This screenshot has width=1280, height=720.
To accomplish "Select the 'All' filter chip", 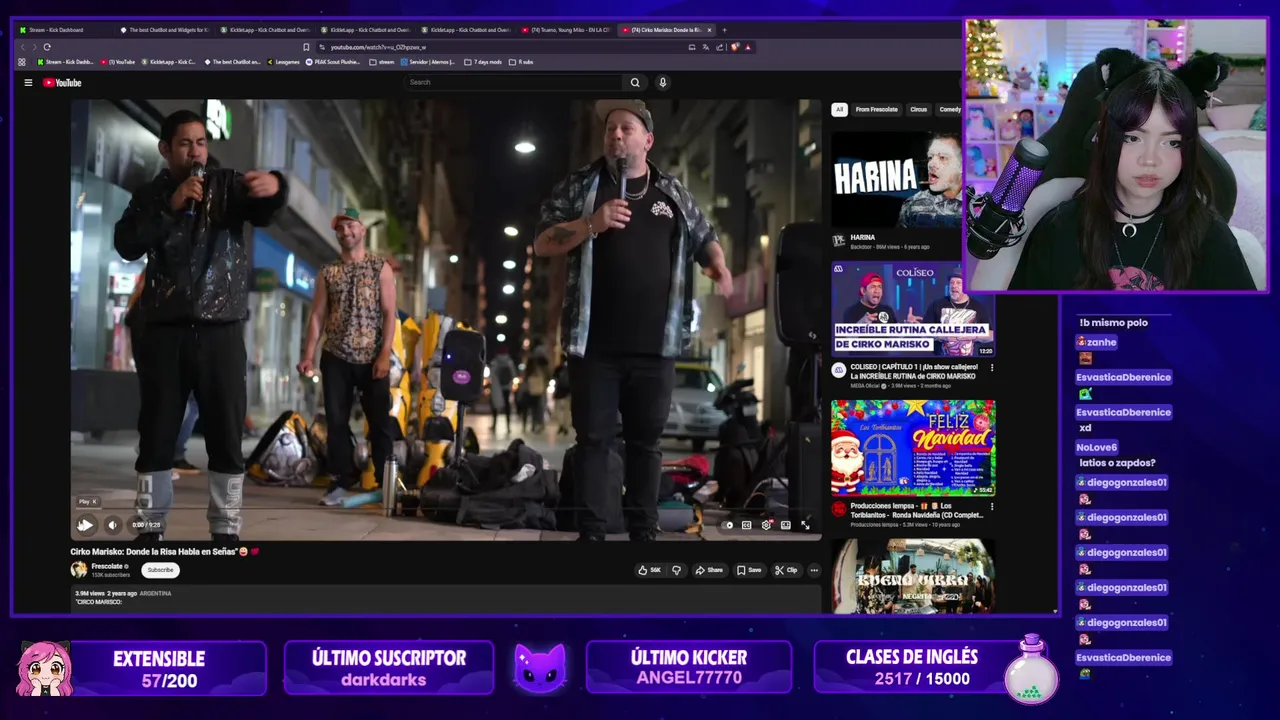I will coord(839,109).
